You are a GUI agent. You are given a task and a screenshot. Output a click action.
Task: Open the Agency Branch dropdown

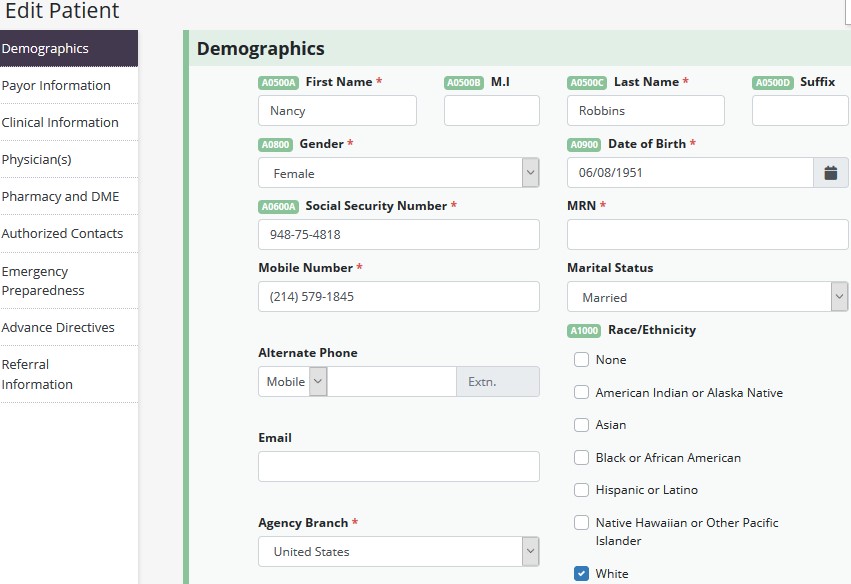398,551
